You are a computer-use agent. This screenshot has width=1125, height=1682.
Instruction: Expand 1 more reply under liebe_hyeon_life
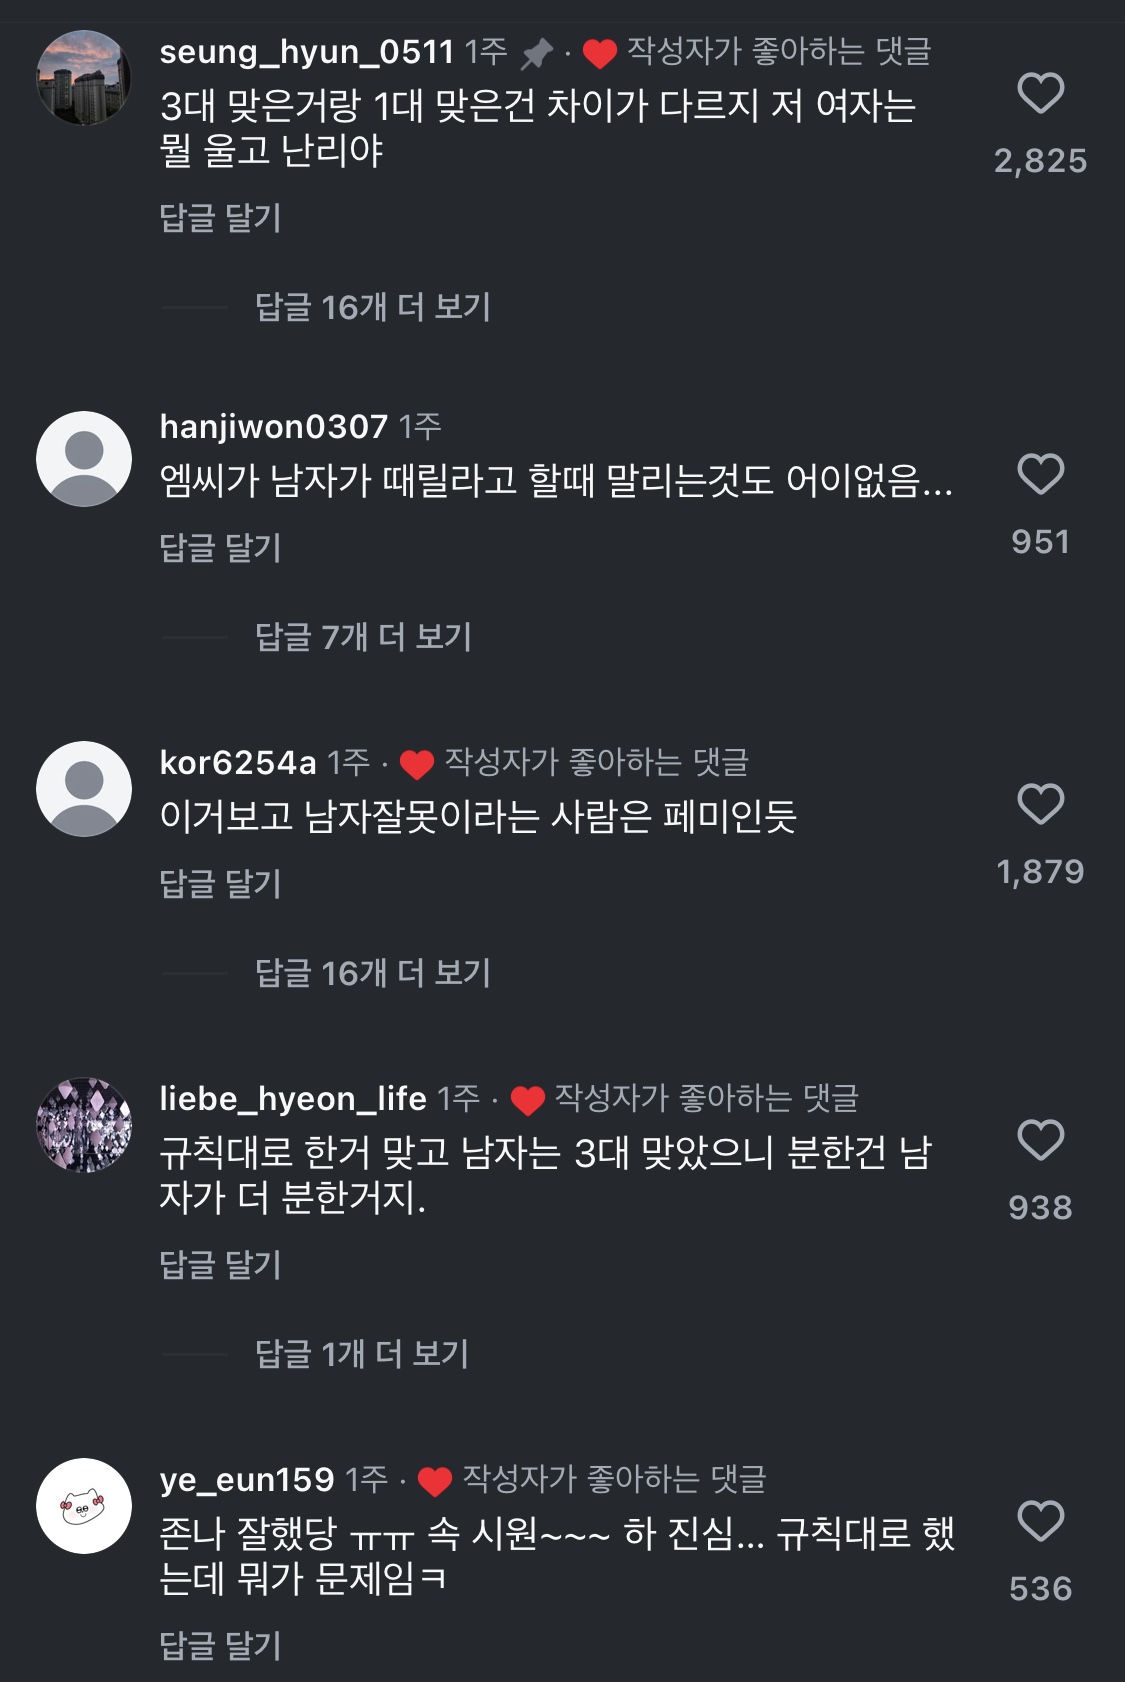coord(361,1354)
